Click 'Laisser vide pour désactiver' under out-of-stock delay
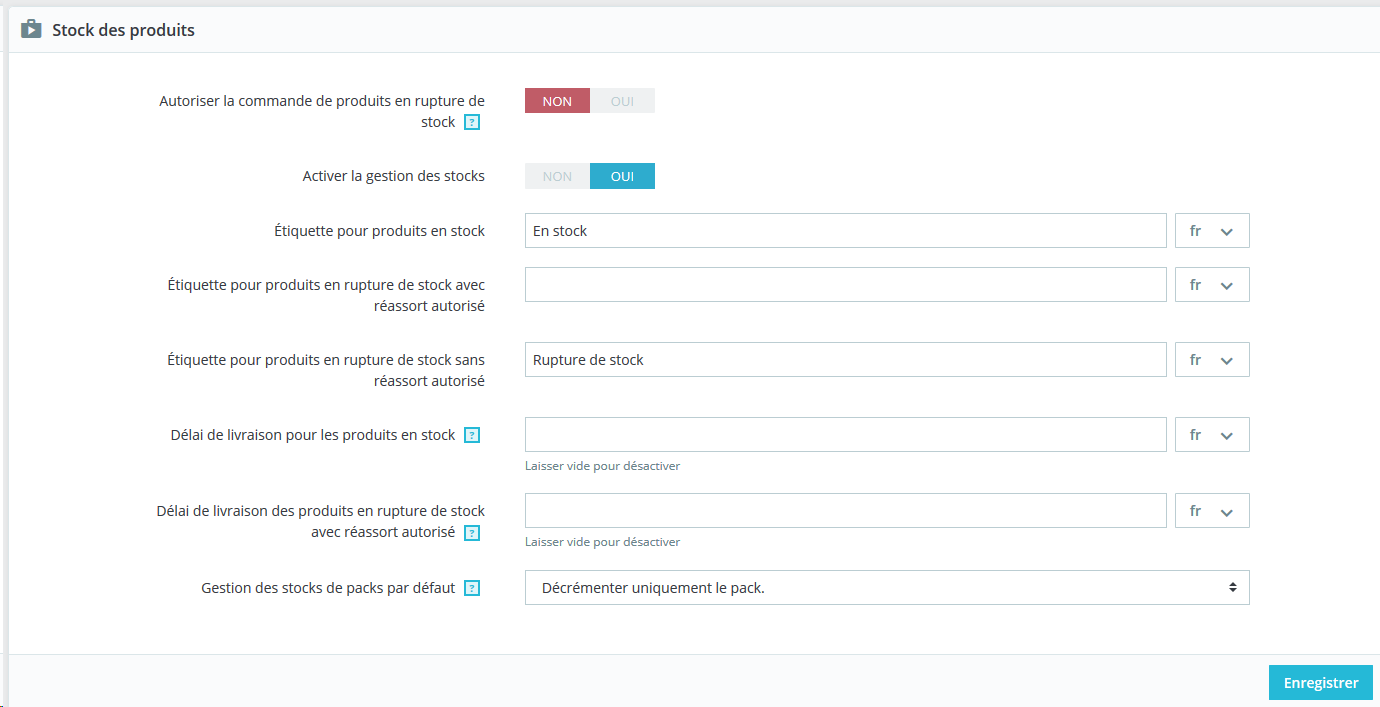Screen dimensions: 1380x707 (x=603, y=542)
